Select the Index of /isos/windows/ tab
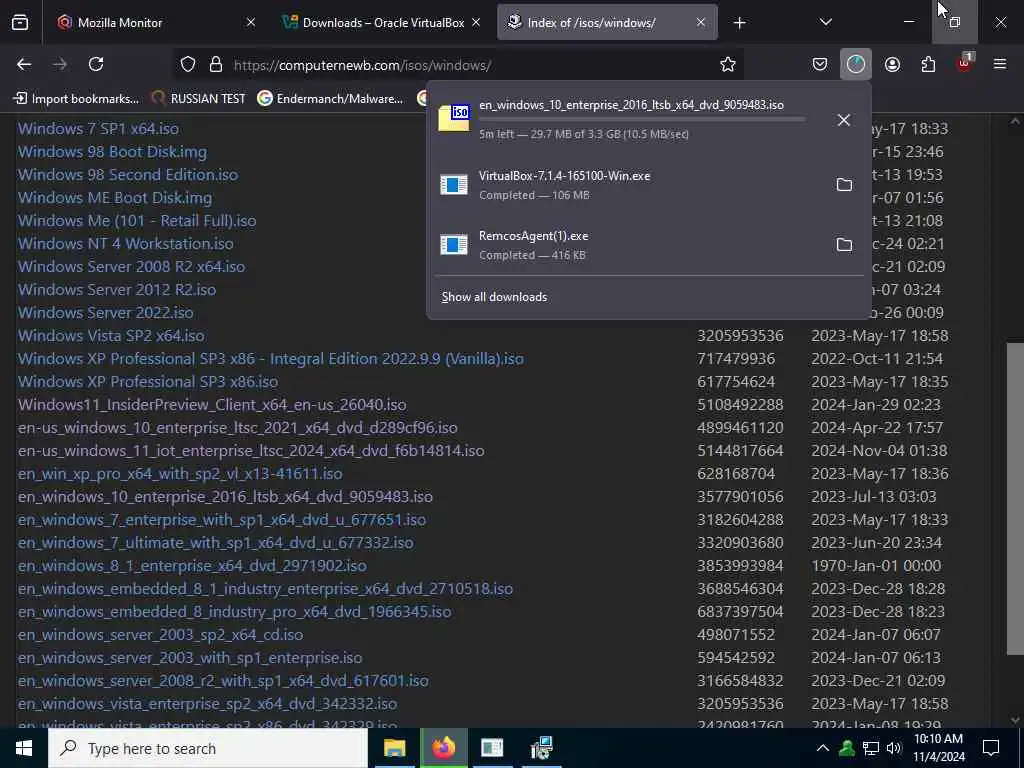 click(607, 23)
